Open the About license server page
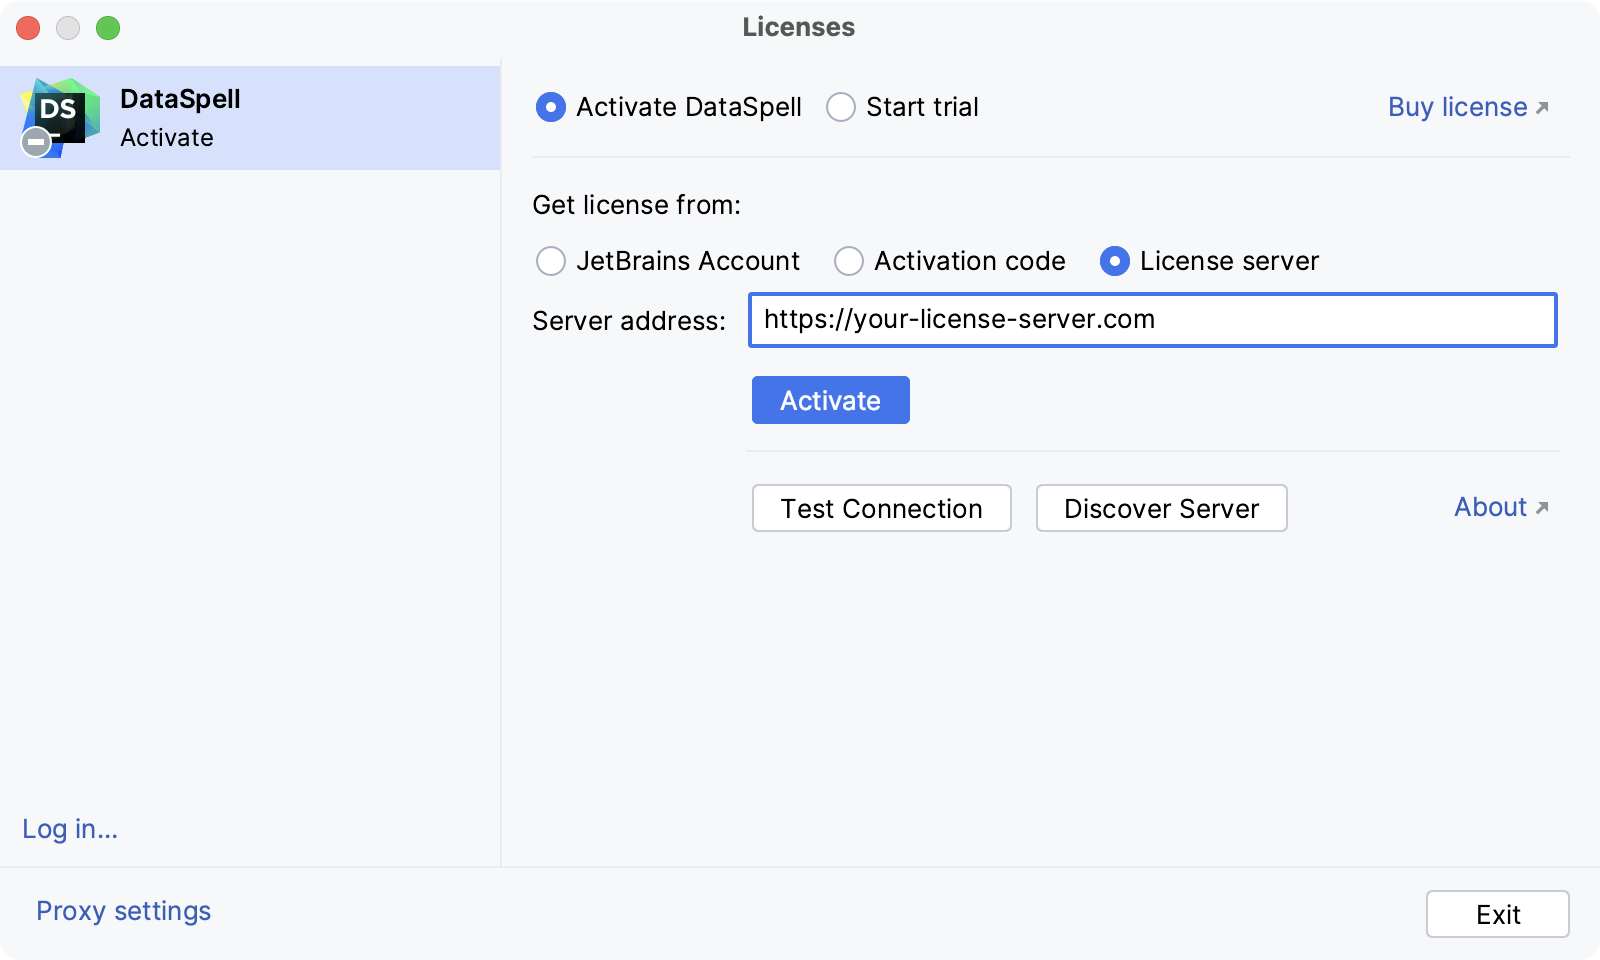Screen dimensions: 1600x960 (1491, 507)
